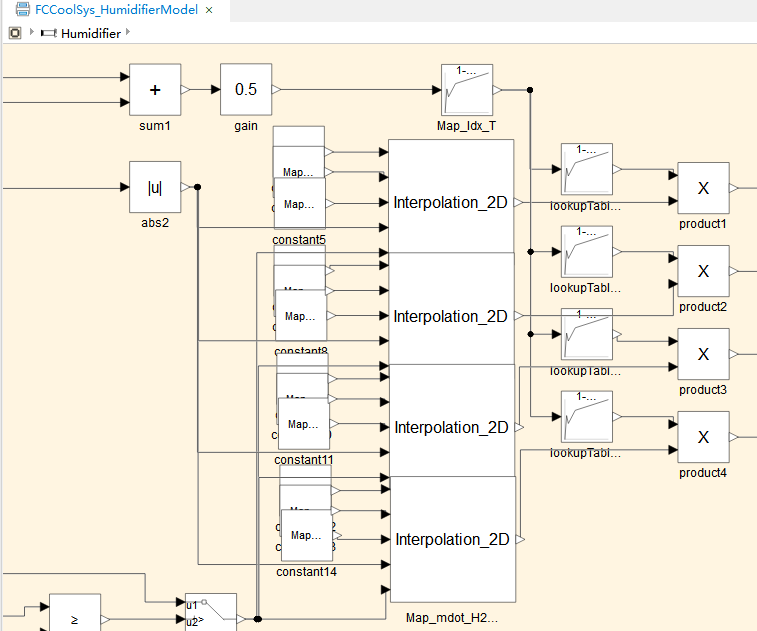This screenshot has width=757, height=631.
Task: Click the abs2 label text
Action: pos(155,223)
